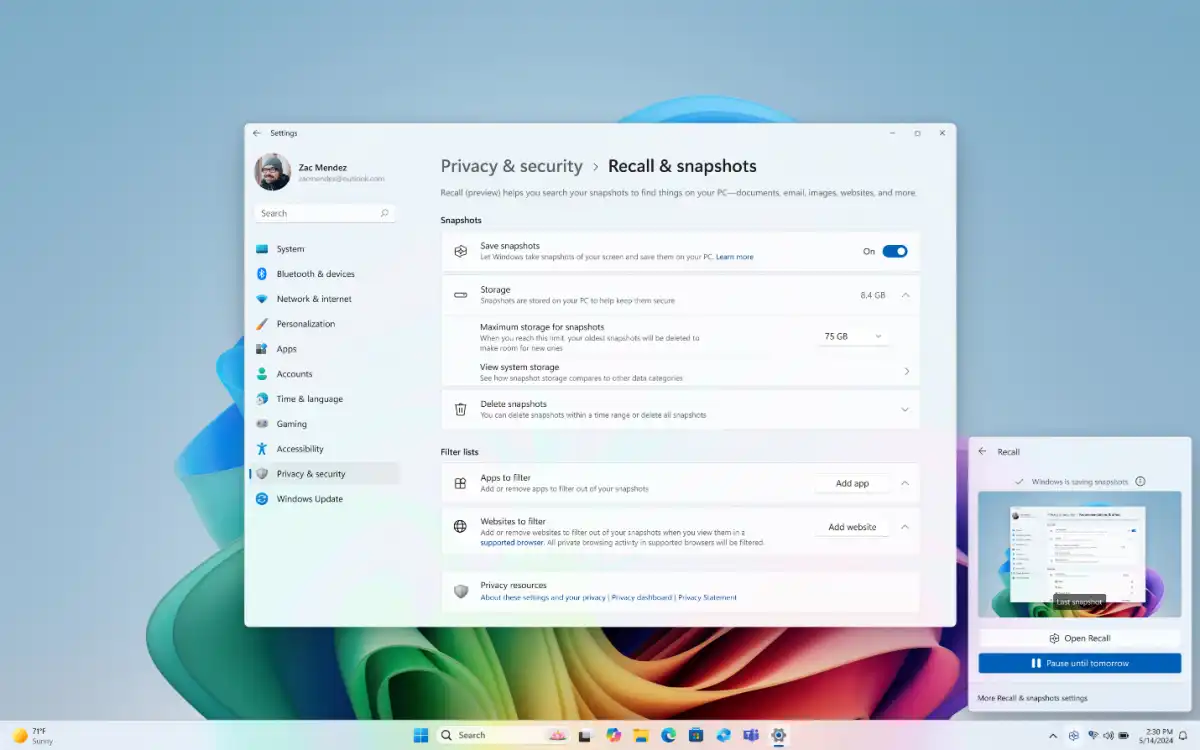Click the last snapshot thumbnail in Recall
Image resolution: width=1200 pixels, height=750 pixels.
1079,554
